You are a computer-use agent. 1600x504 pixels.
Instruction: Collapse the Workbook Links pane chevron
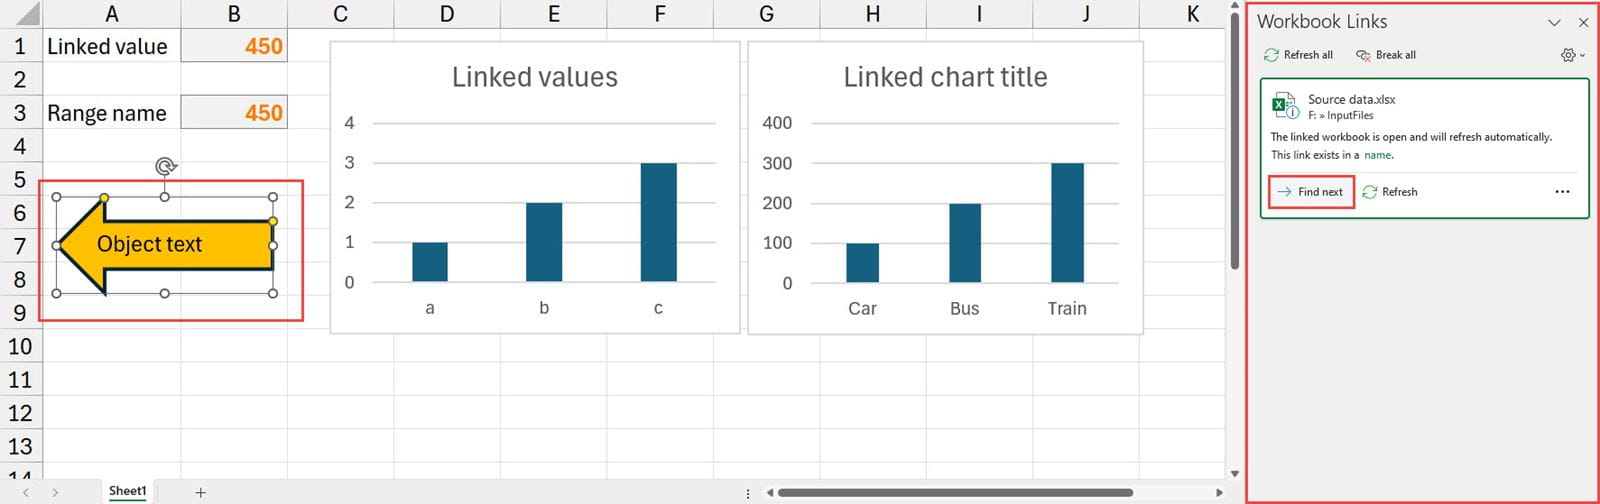tap(1554, 22)
